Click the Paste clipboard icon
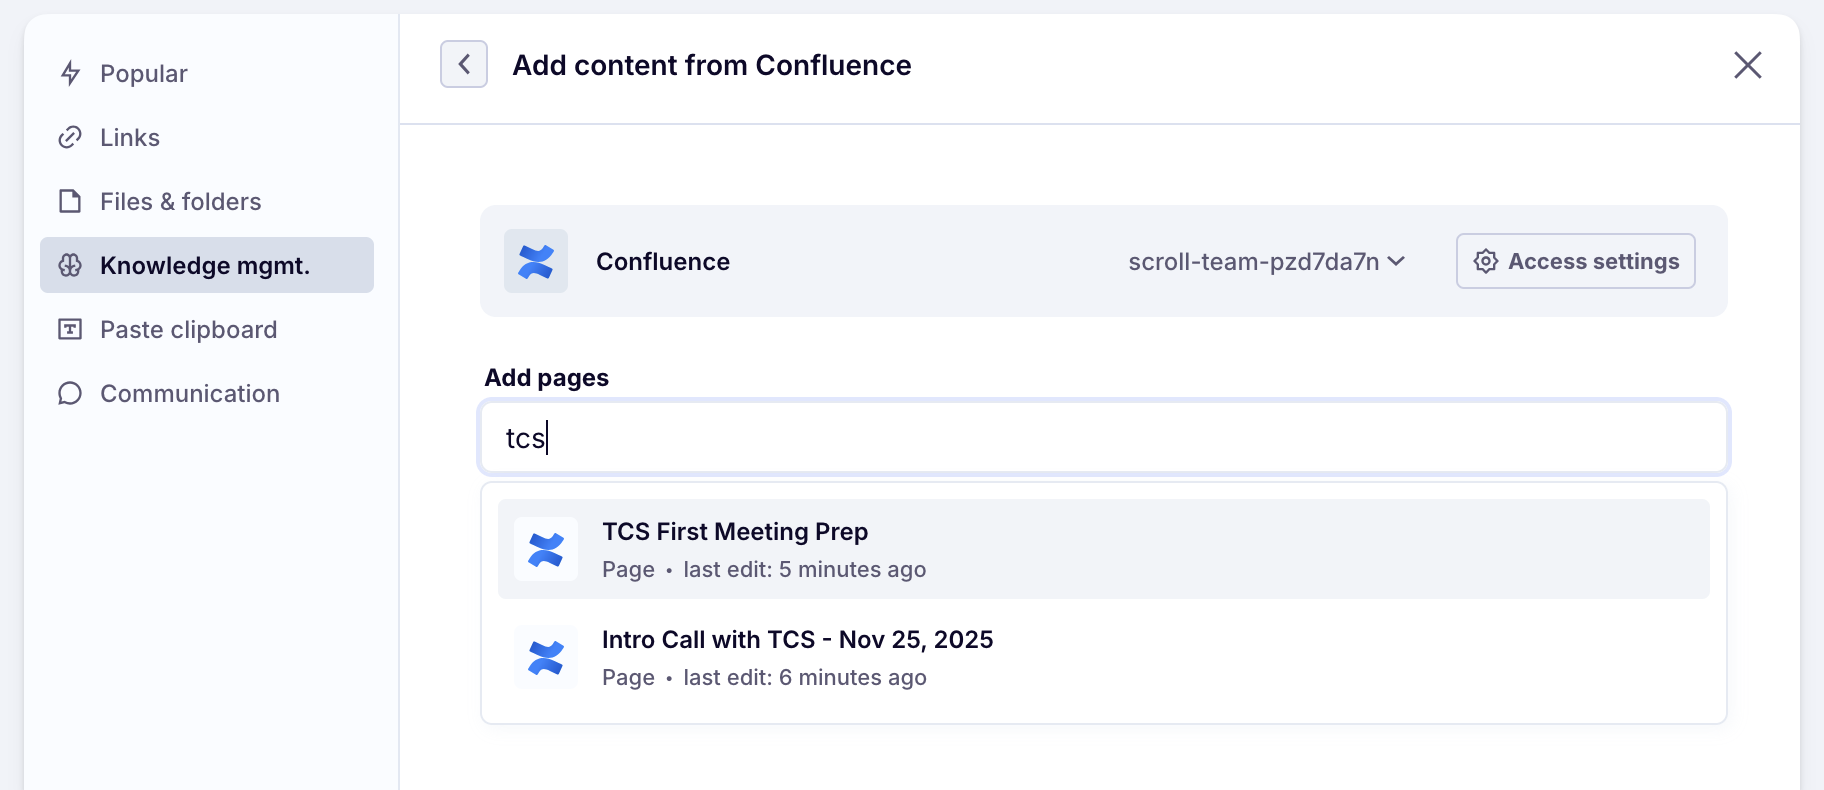The width and height of the screenshot is (1824, 790). click(70, 329)
